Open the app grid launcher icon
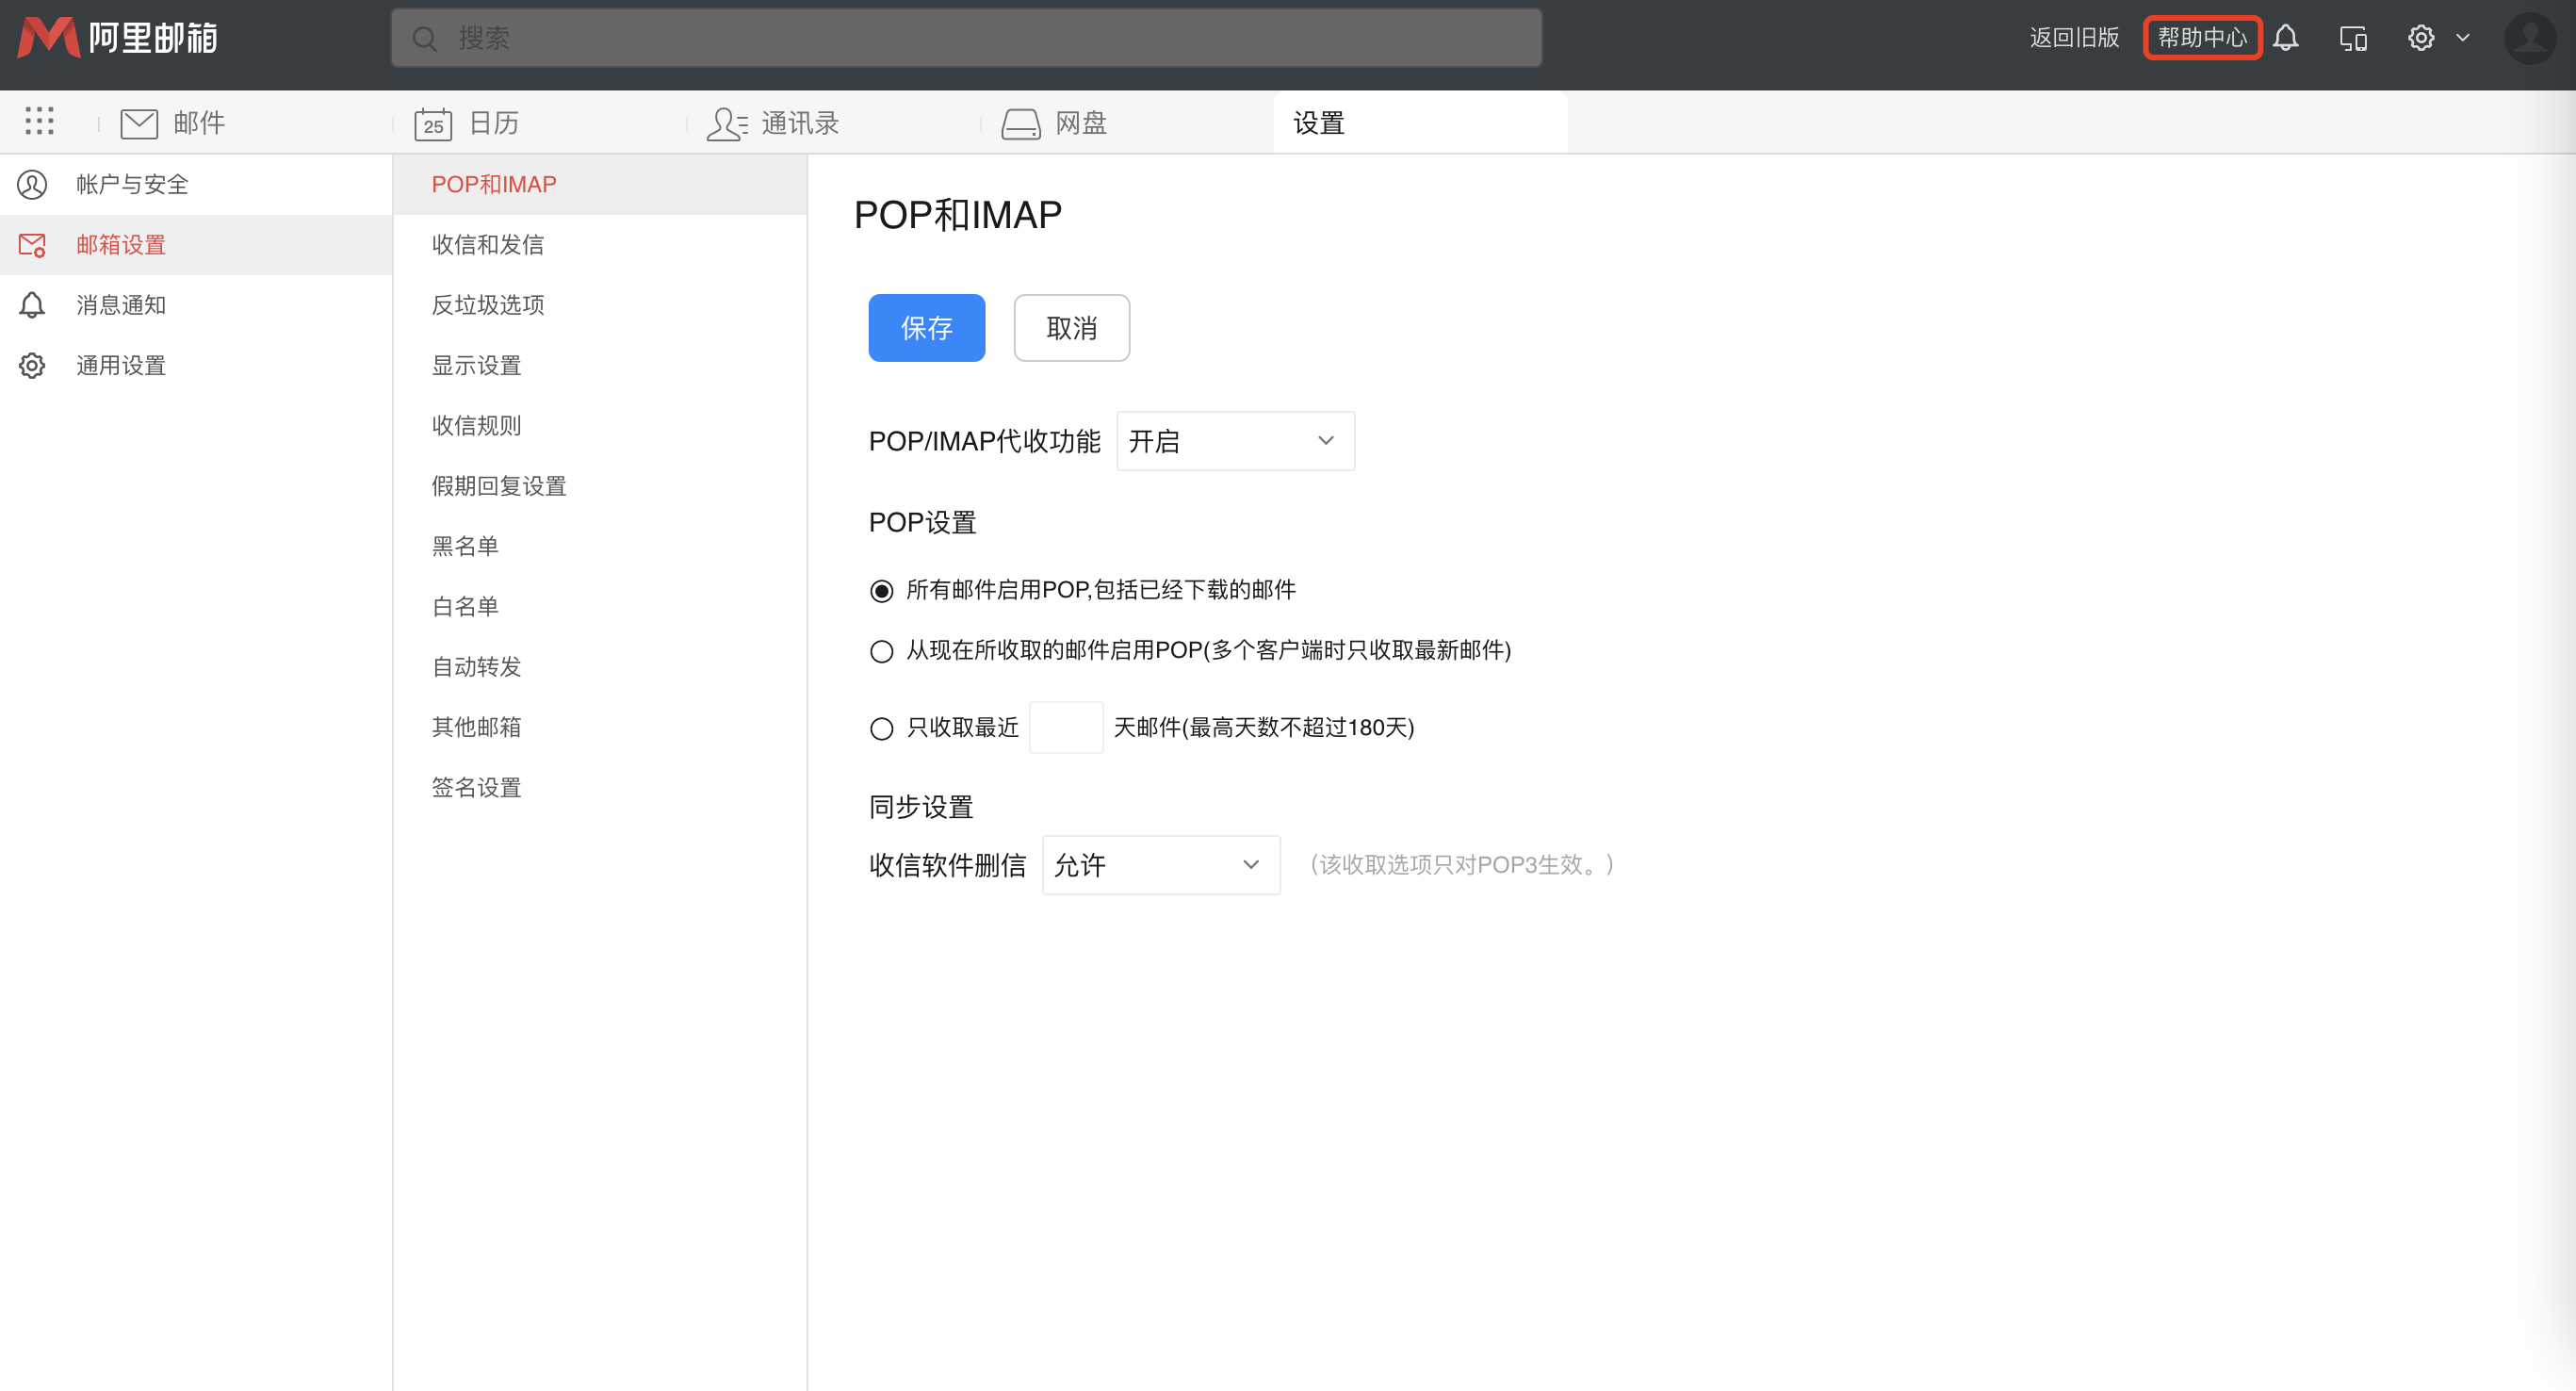This screenshot has width=2576, height=1391. coord(39,121)
